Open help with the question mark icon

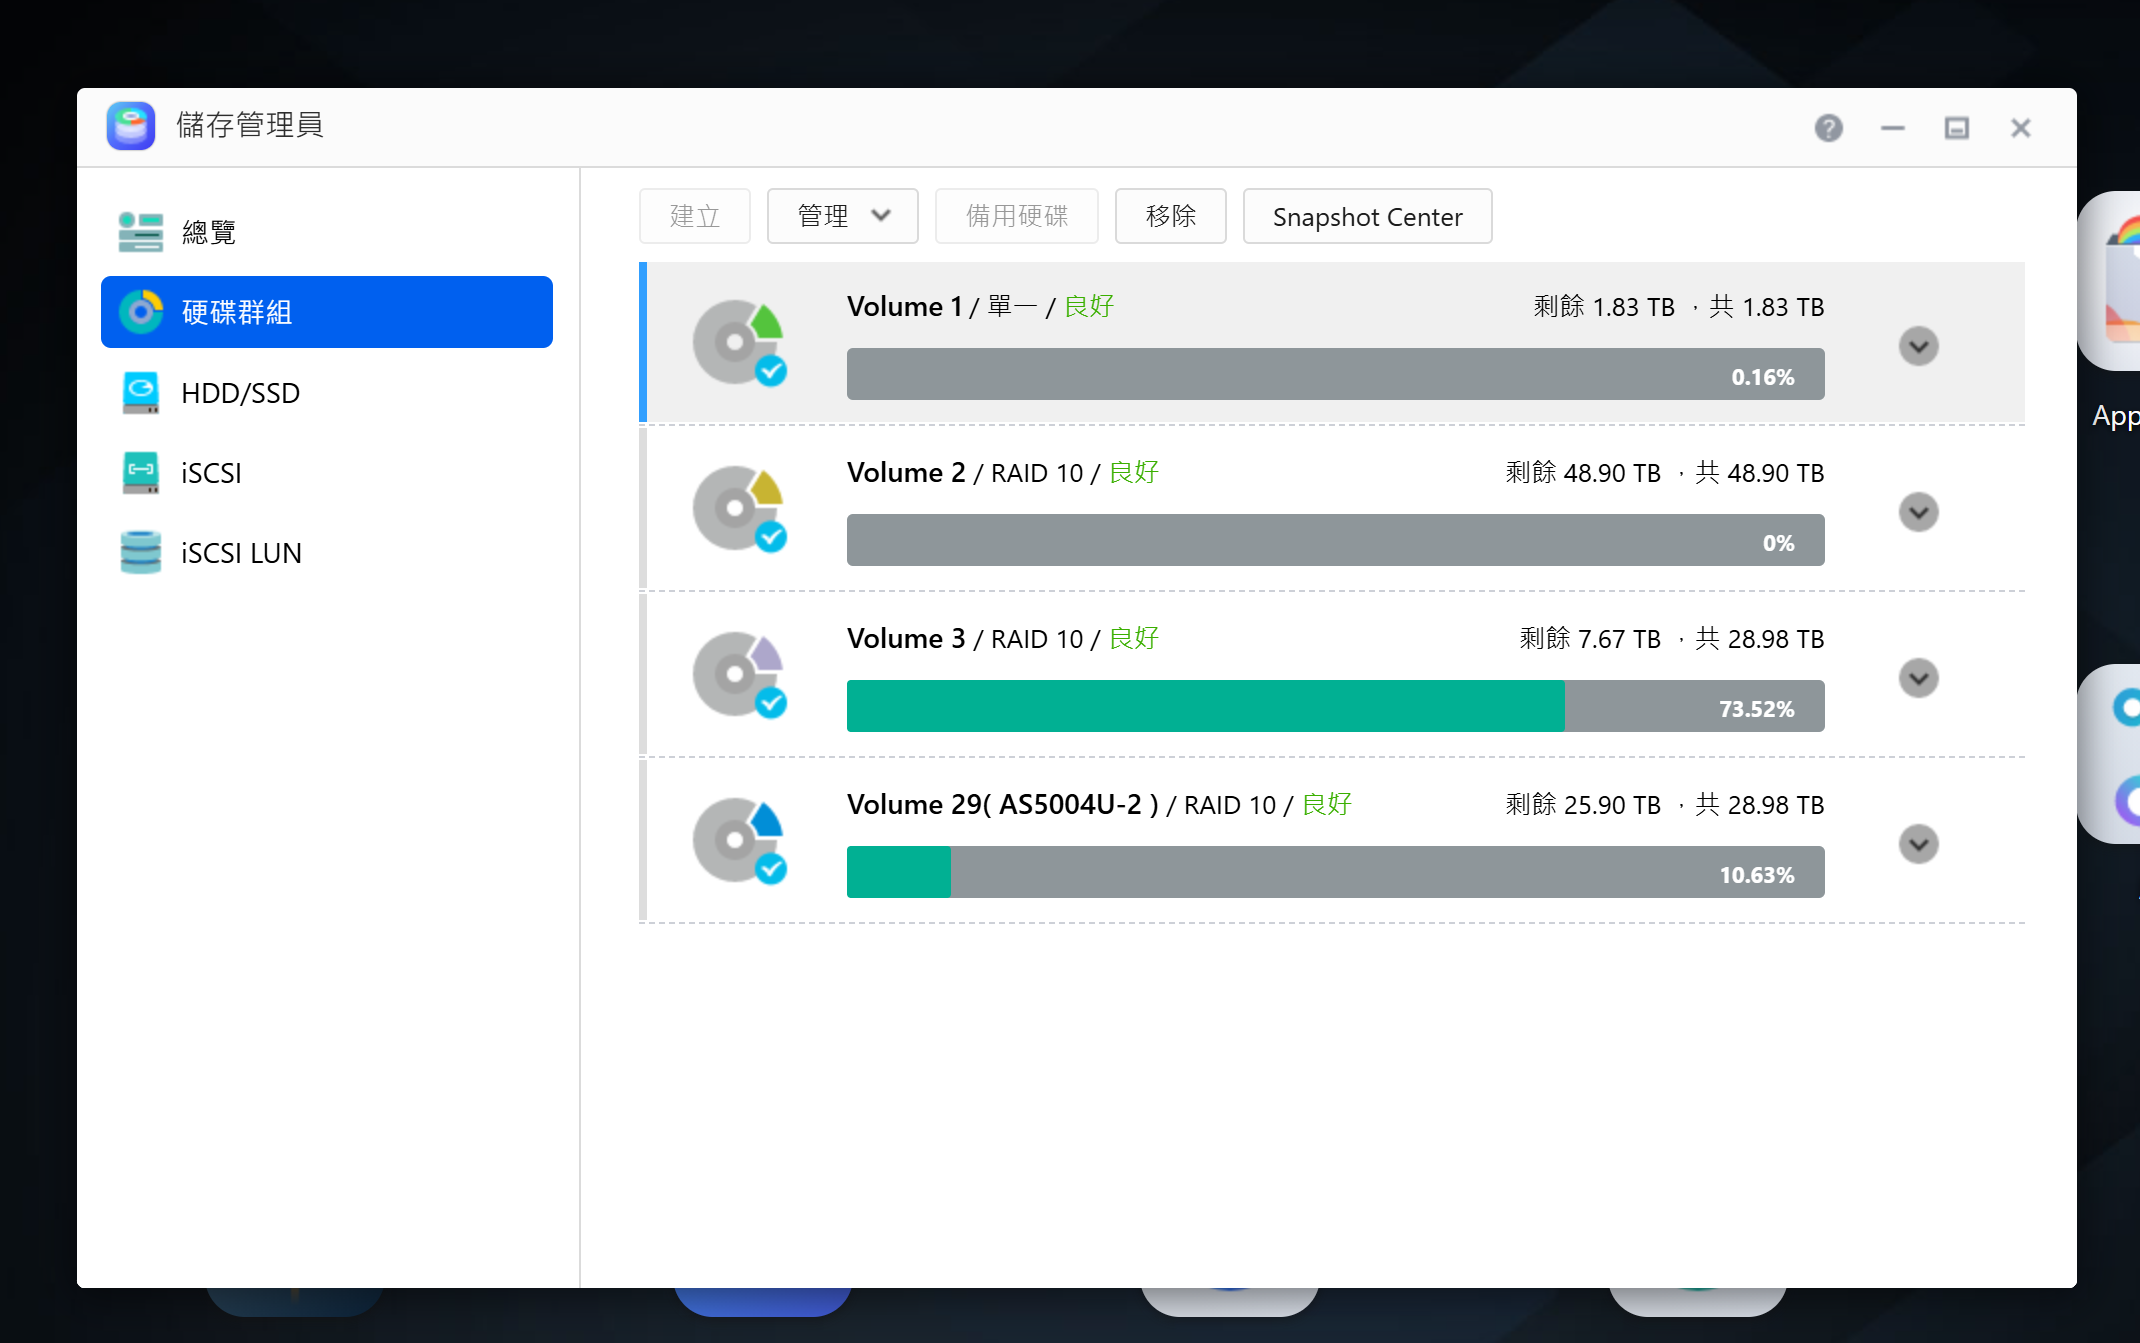pyautogui.click(x=1829, y=128)
